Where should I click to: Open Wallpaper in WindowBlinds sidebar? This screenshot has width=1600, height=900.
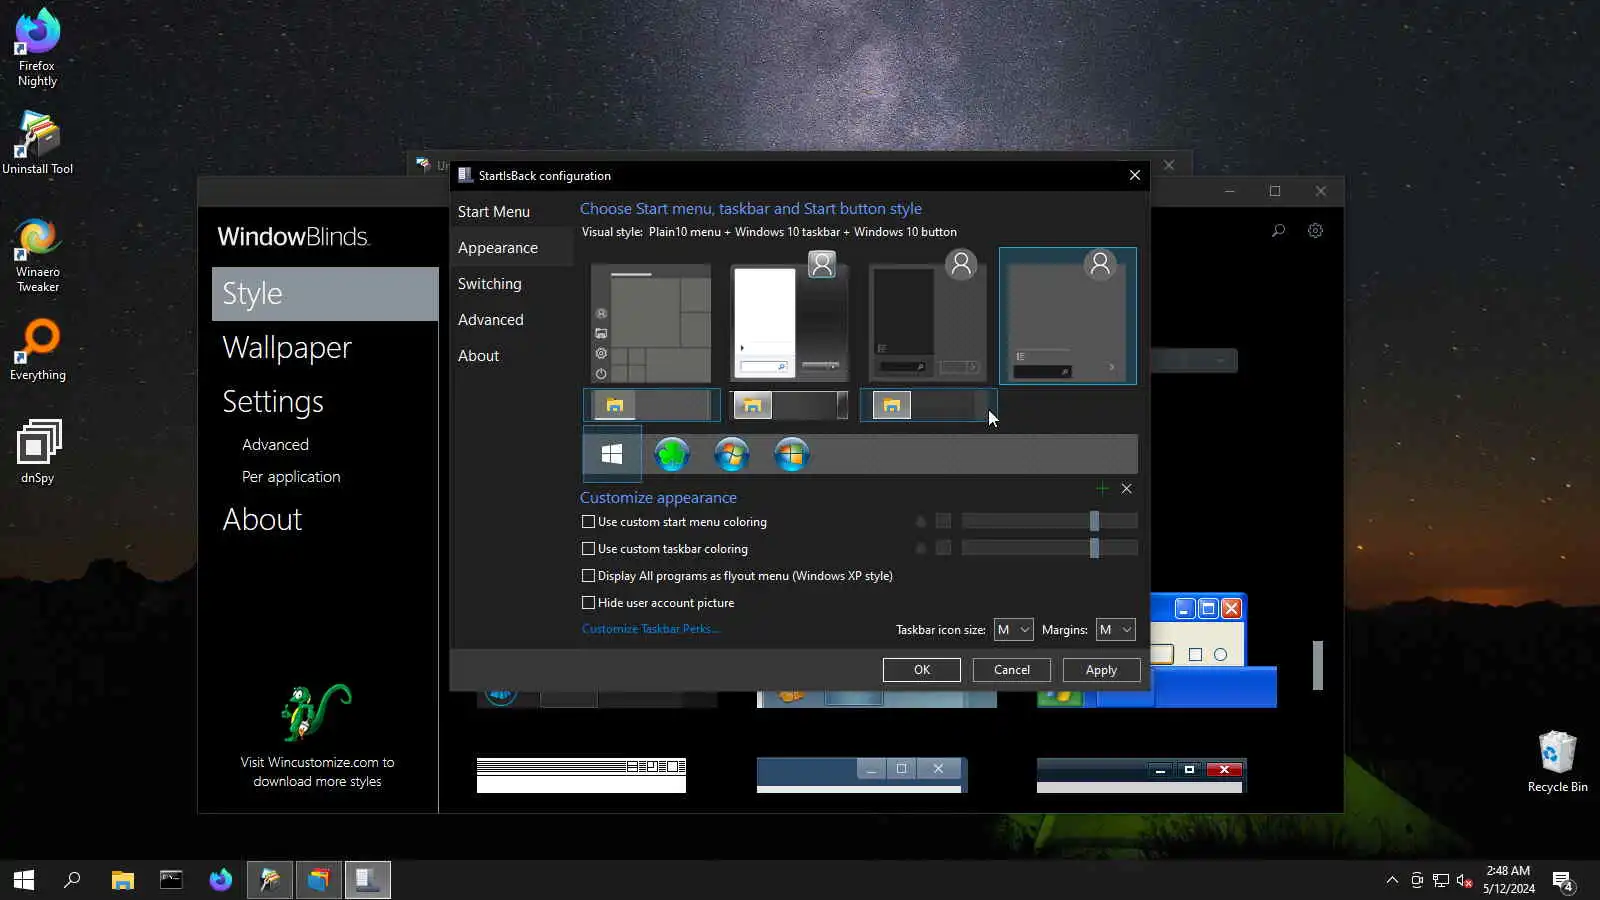287,348
